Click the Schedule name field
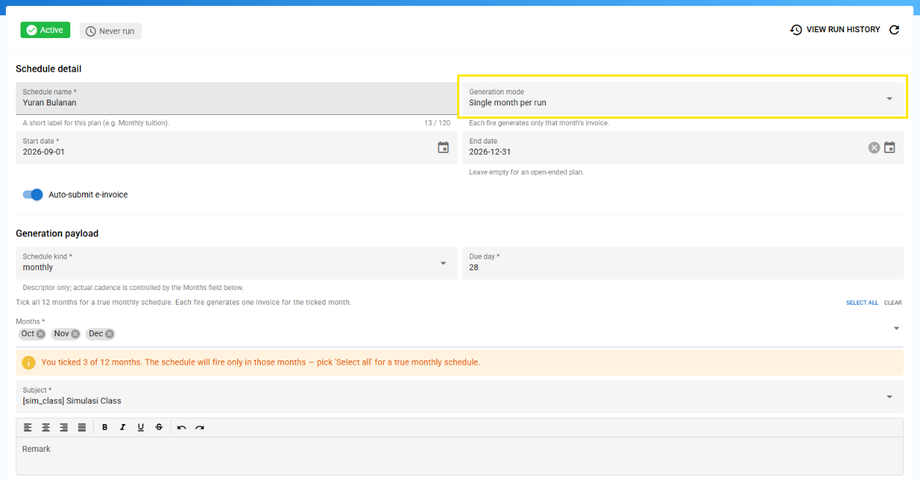 pyautogui.click(x=236, y=98)
